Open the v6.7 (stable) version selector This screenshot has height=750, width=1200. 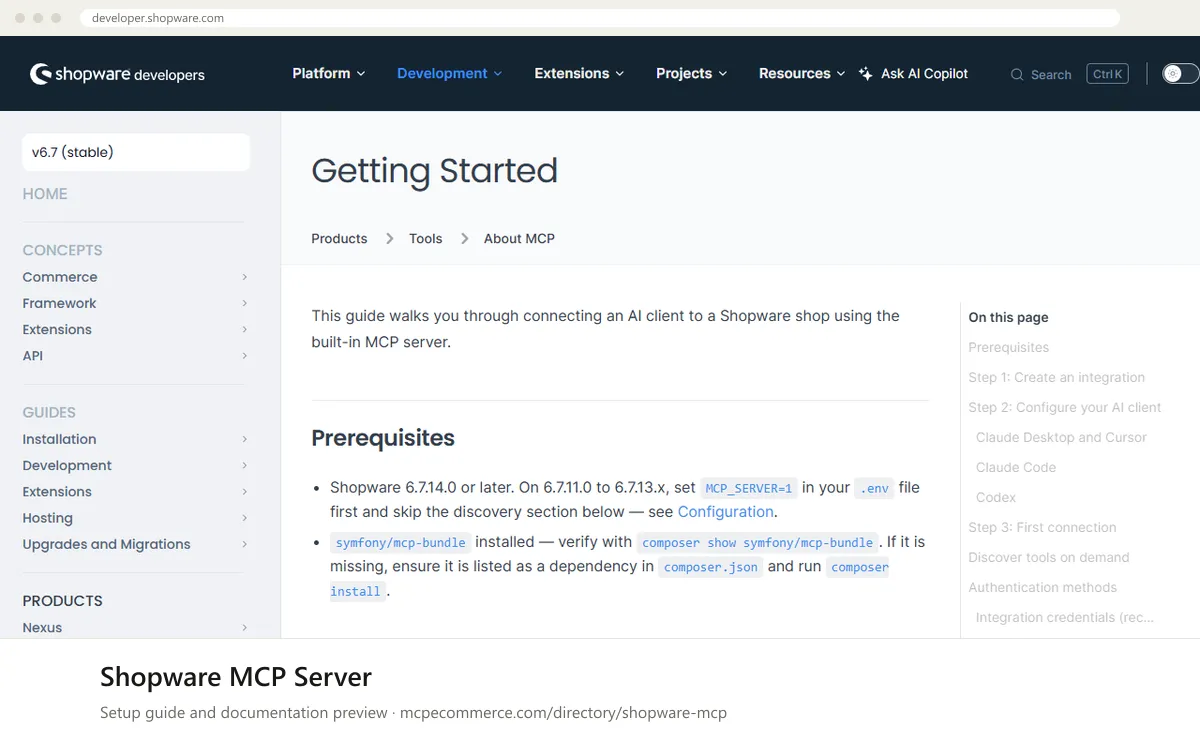tap(136, 152)
